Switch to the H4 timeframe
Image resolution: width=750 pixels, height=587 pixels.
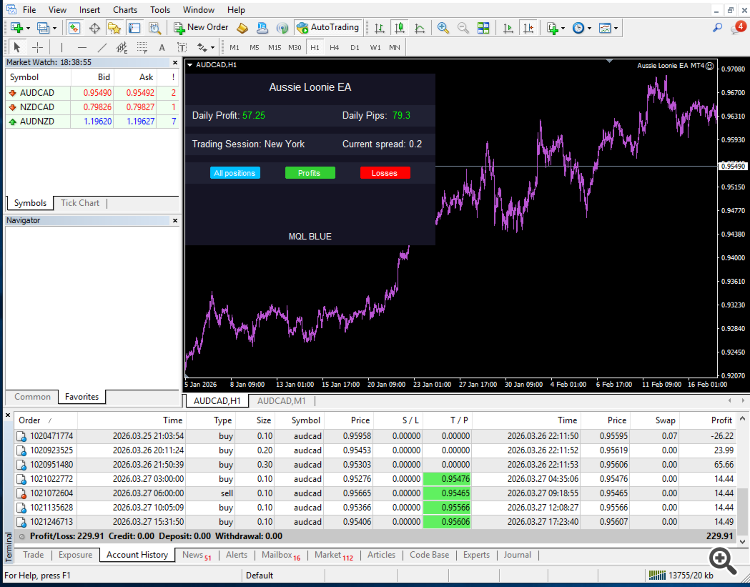pos(334,47)
